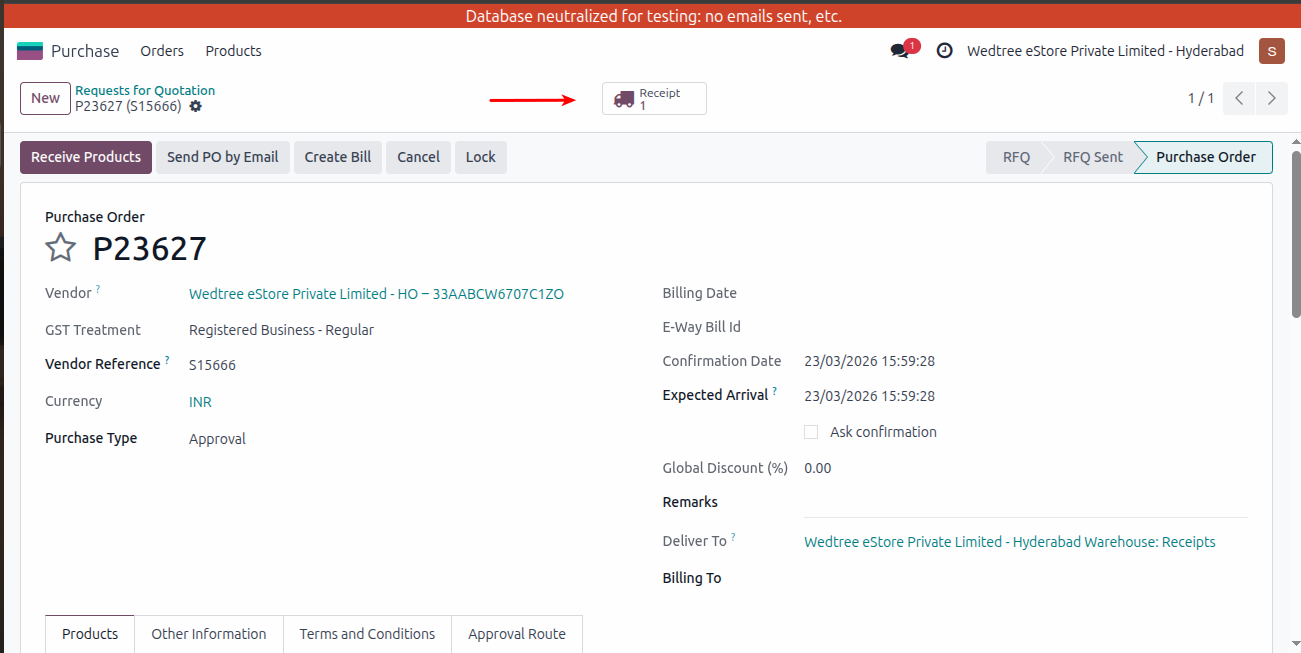
Task: Go to next record arrow
Action: pyautogui.click(x=1271, y=98)
